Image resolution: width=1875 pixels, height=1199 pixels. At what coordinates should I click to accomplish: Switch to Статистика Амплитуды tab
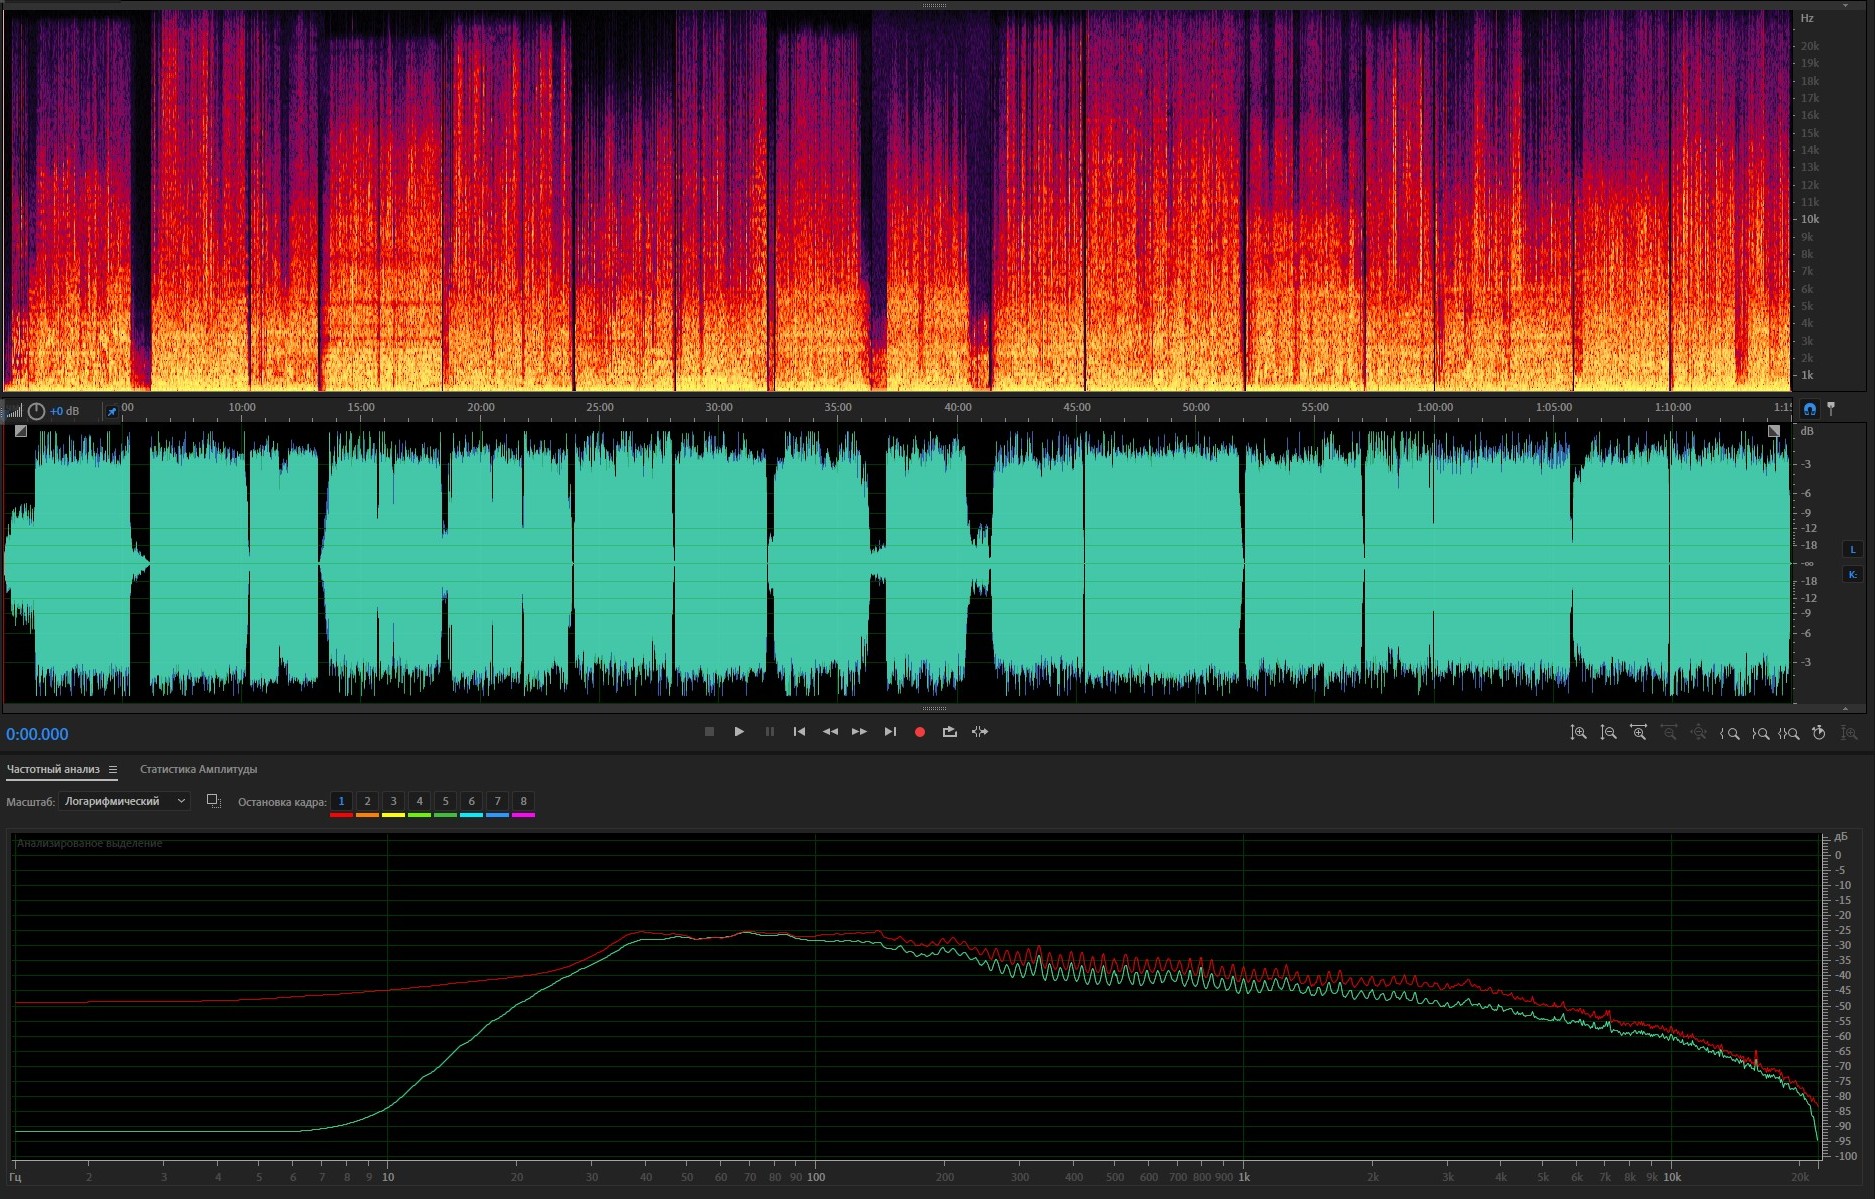[198, 770]
